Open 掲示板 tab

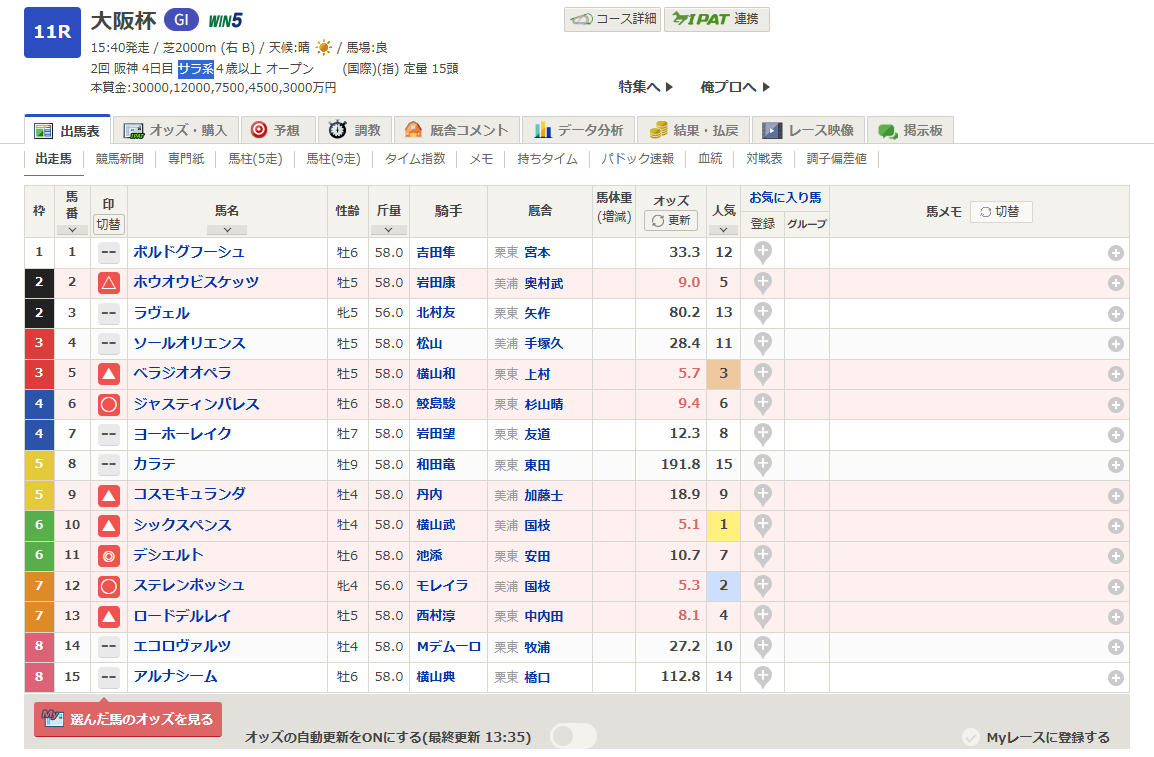tap(910, 130)
